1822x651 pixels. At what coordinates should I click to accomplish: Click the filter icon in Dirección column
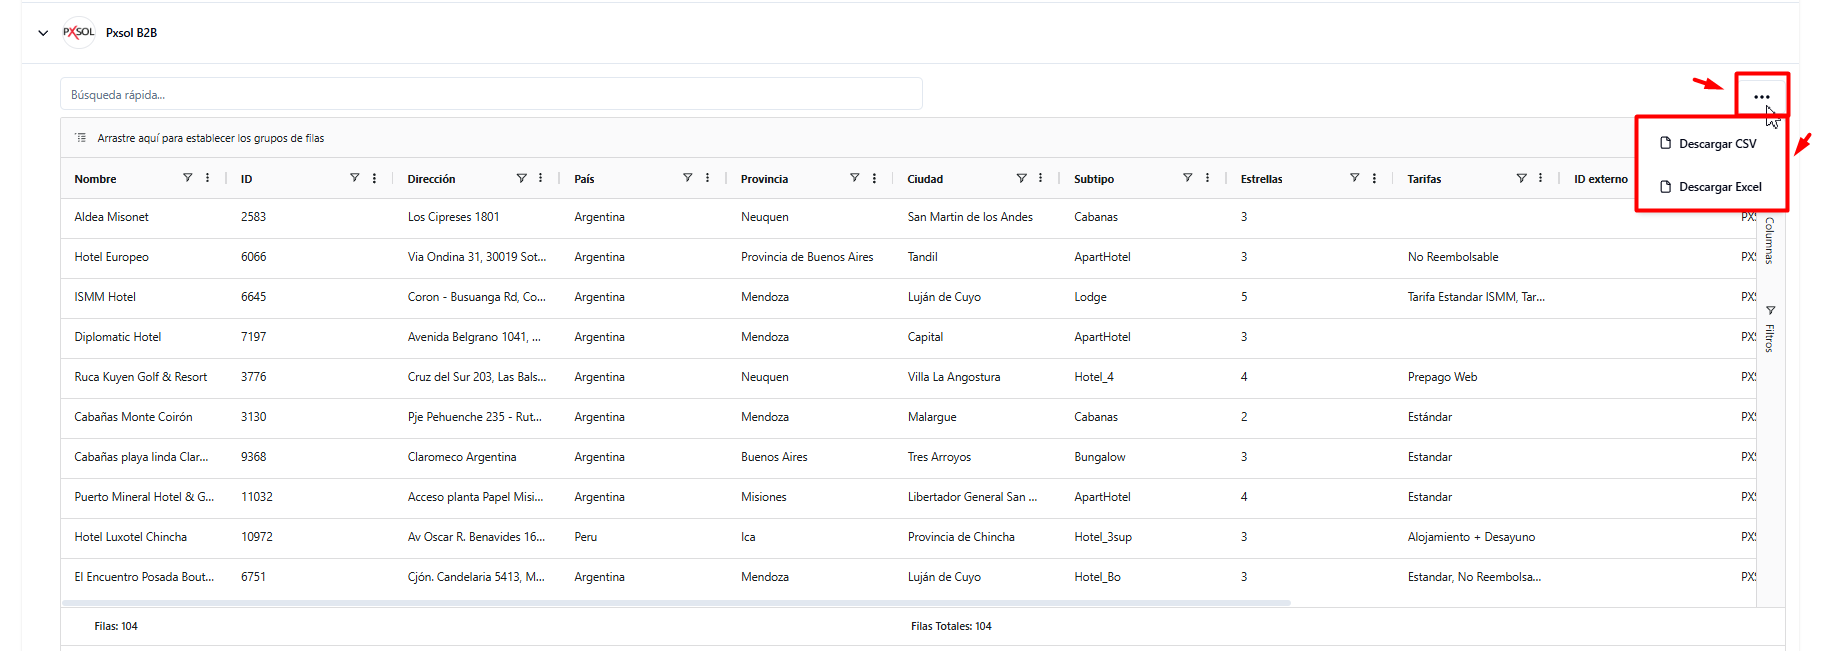click(521, 178)
